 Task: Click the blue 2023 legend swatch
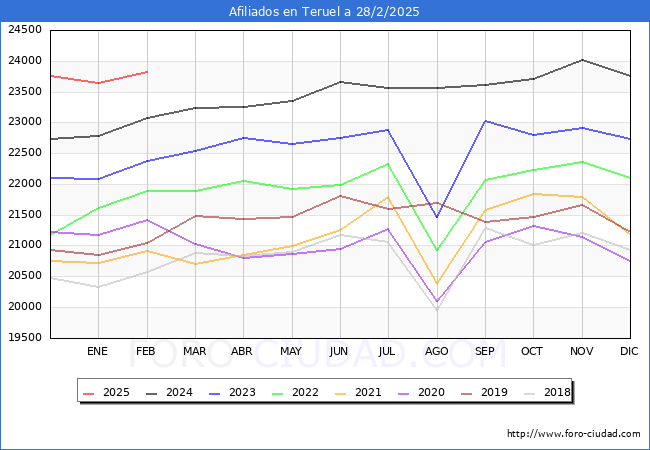click(215, 393)
